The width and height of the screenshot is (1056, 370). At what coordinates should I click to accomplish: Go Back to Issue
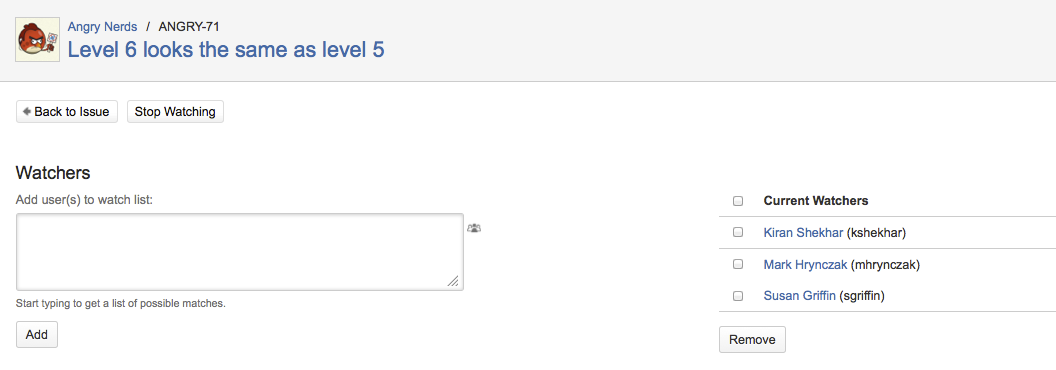(67, 112)
